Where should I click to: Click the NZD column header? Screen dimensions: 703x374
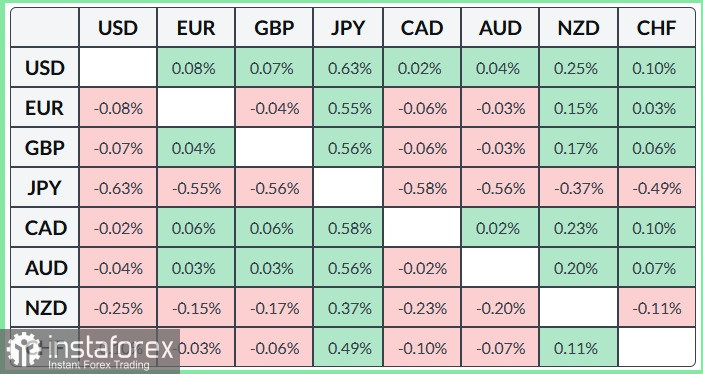pos(578,28)
